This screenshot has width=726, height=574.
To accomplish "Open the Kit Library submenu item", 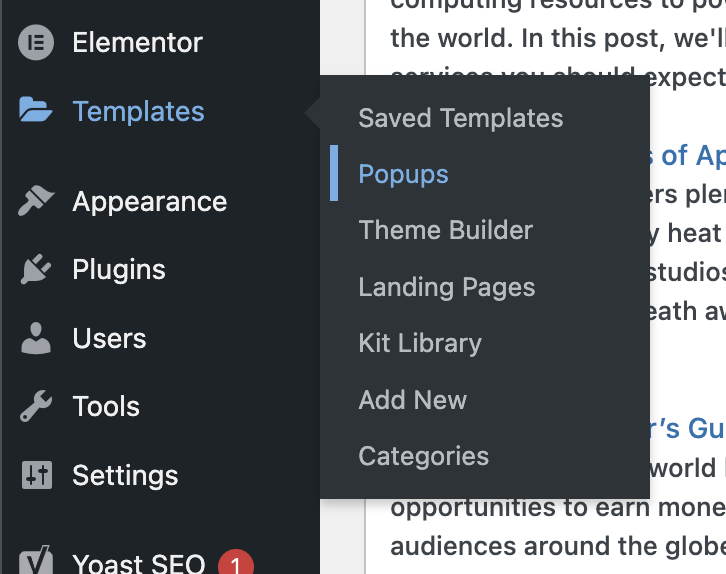I will [x=420, y=343].
